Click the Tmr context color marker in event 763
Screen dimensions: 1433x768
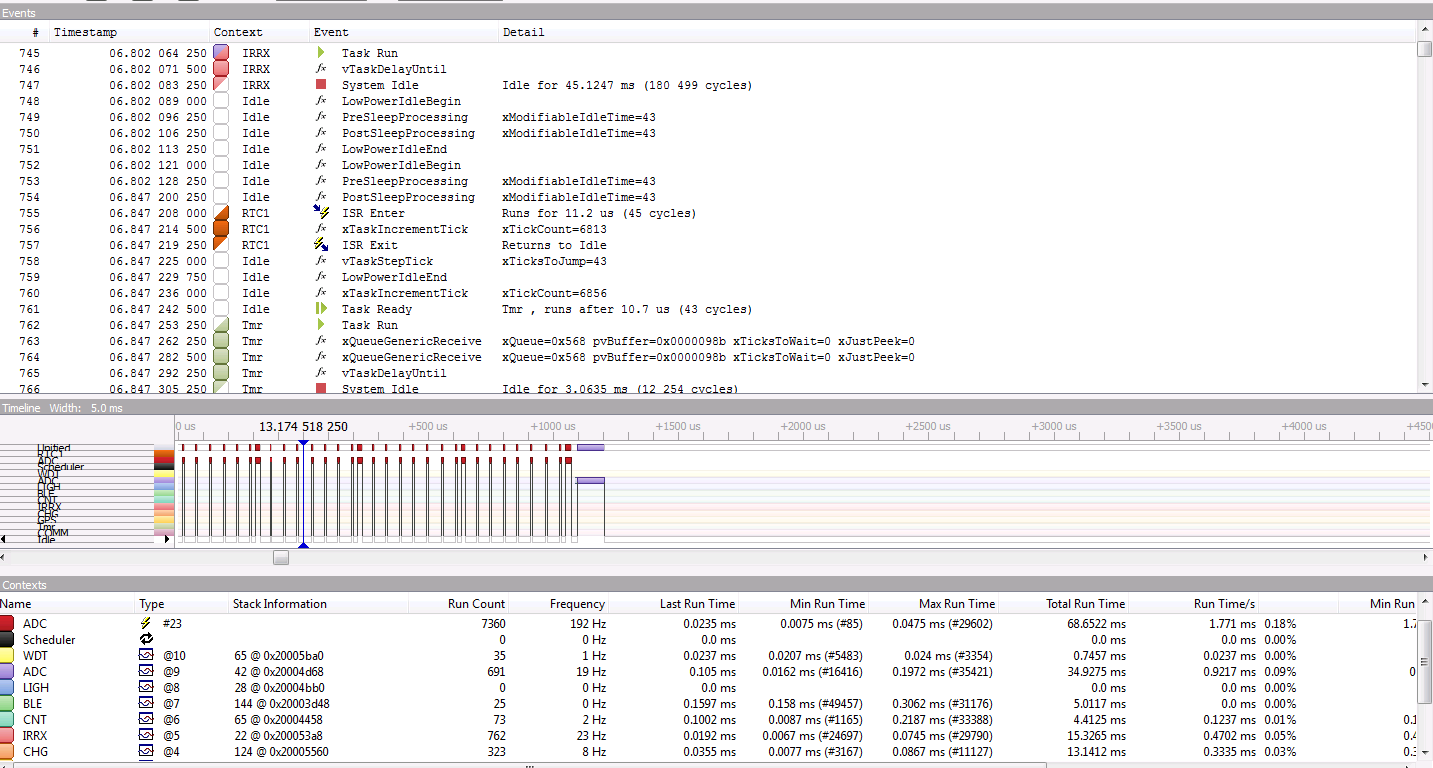222,341
